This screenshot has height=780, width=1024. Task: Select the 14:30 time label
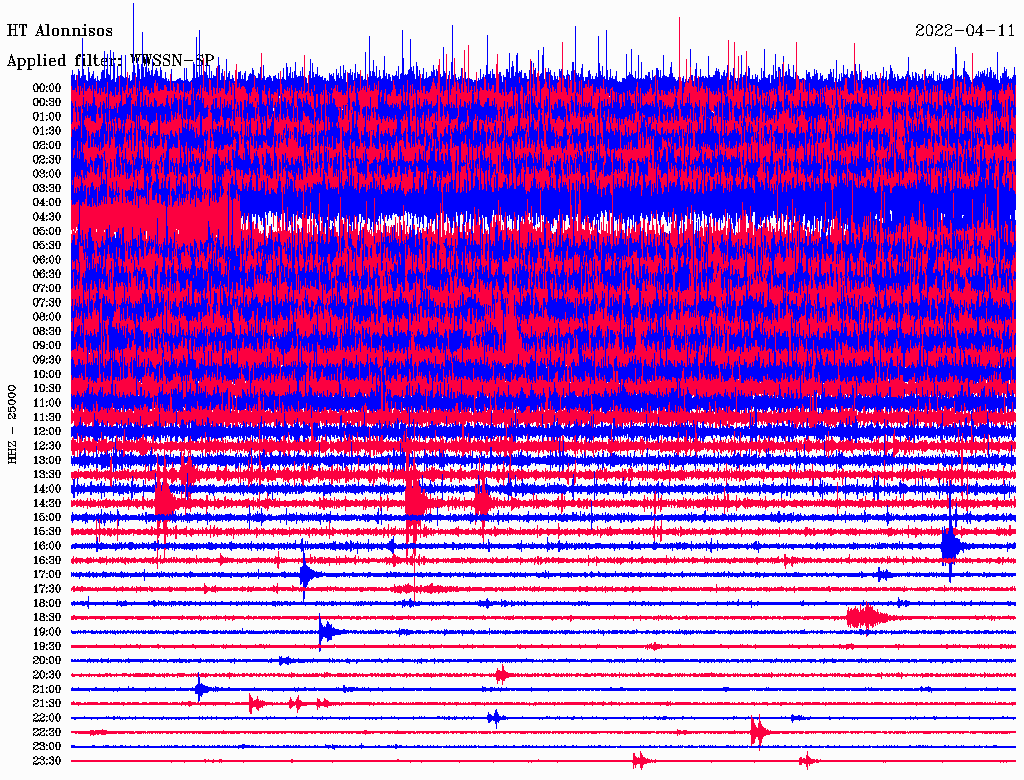pos(47,504)
